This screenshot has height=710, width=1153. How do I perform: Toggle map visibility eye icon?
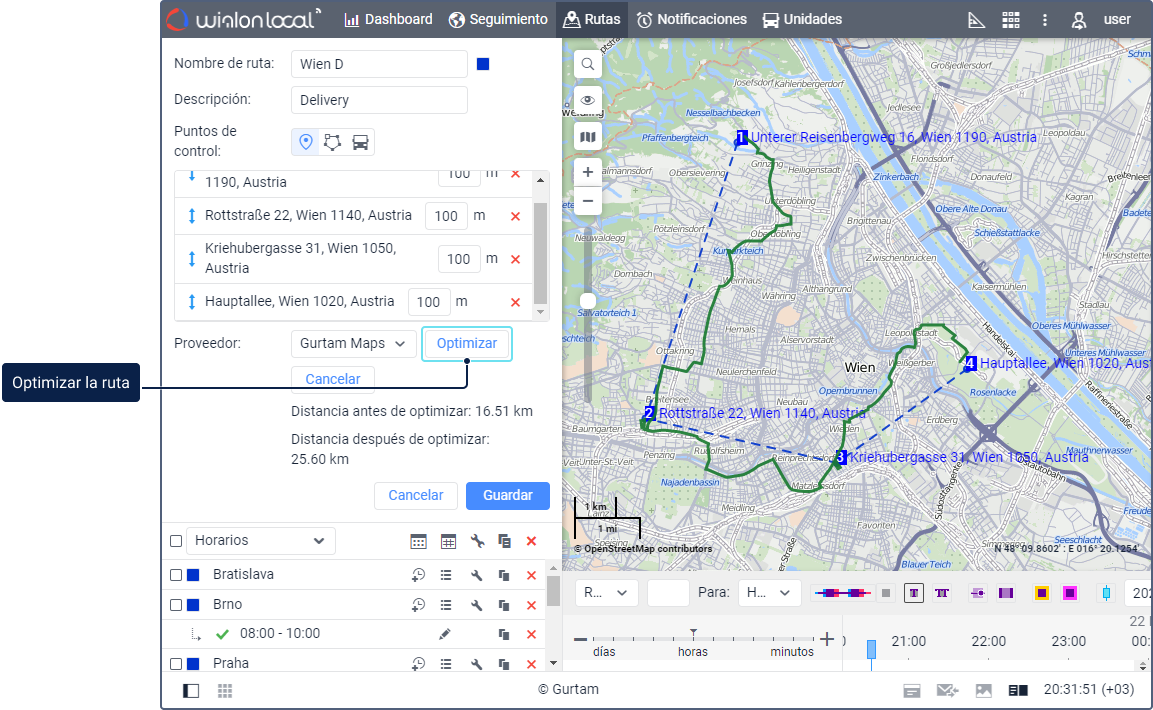(588, 100)
